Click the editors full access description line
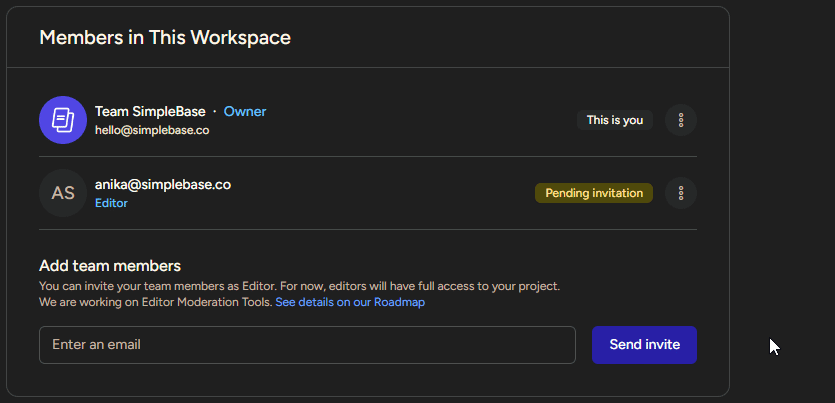 299,286
